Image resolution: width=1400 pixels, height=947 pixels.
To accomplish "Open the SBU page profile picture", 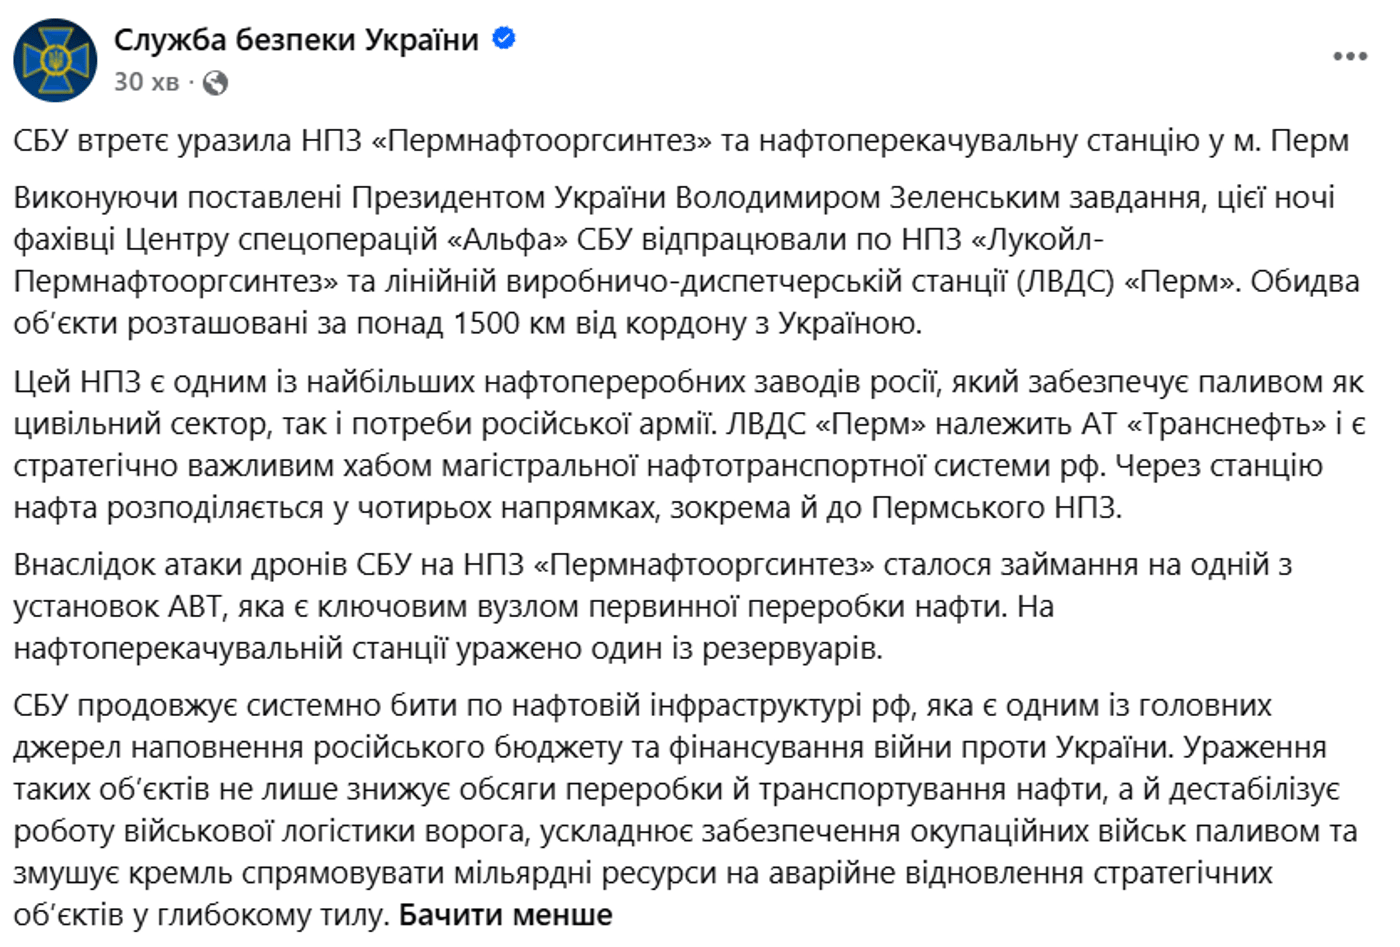I will (55, 60).
